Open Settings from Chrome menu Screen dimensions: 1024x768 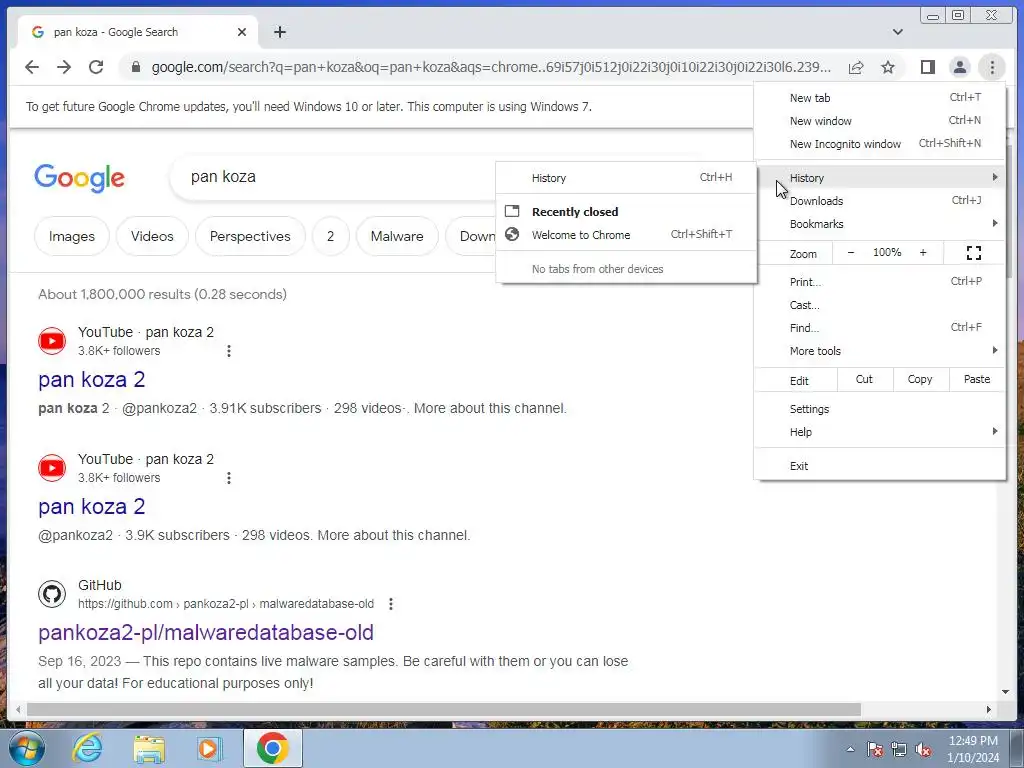[x=880, y=409]
